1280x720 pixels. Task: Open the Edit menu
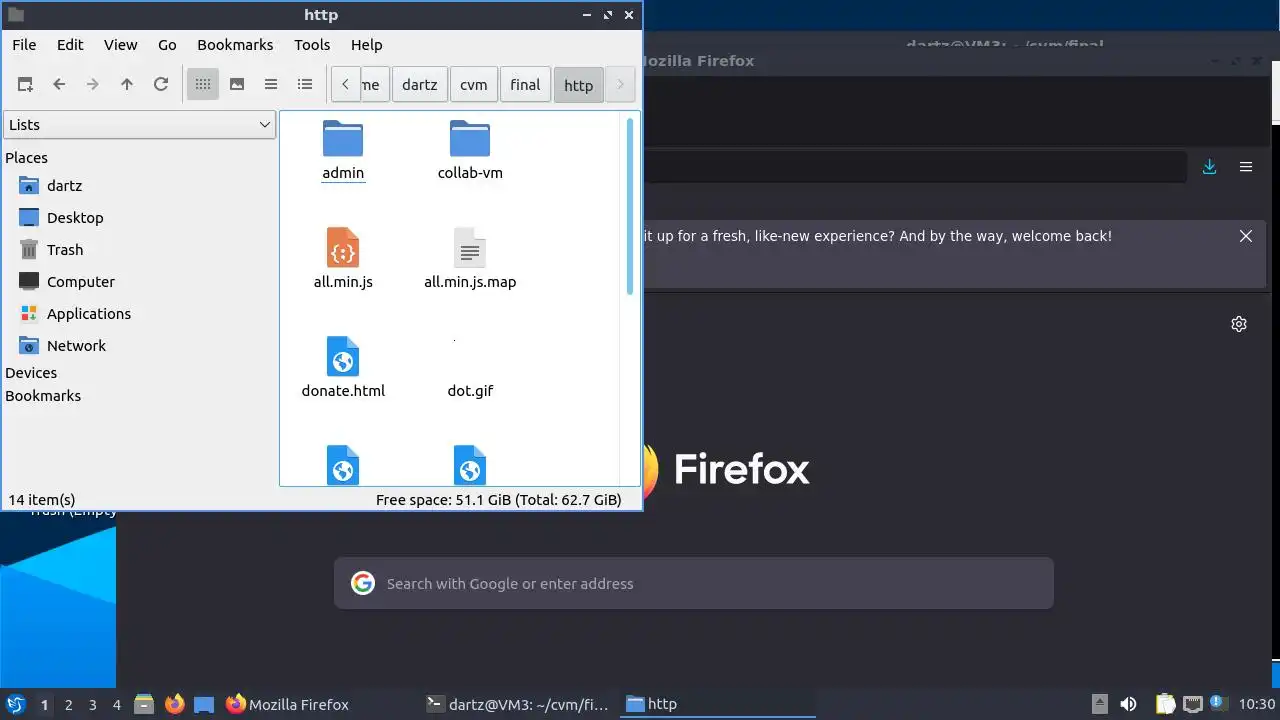70,45
